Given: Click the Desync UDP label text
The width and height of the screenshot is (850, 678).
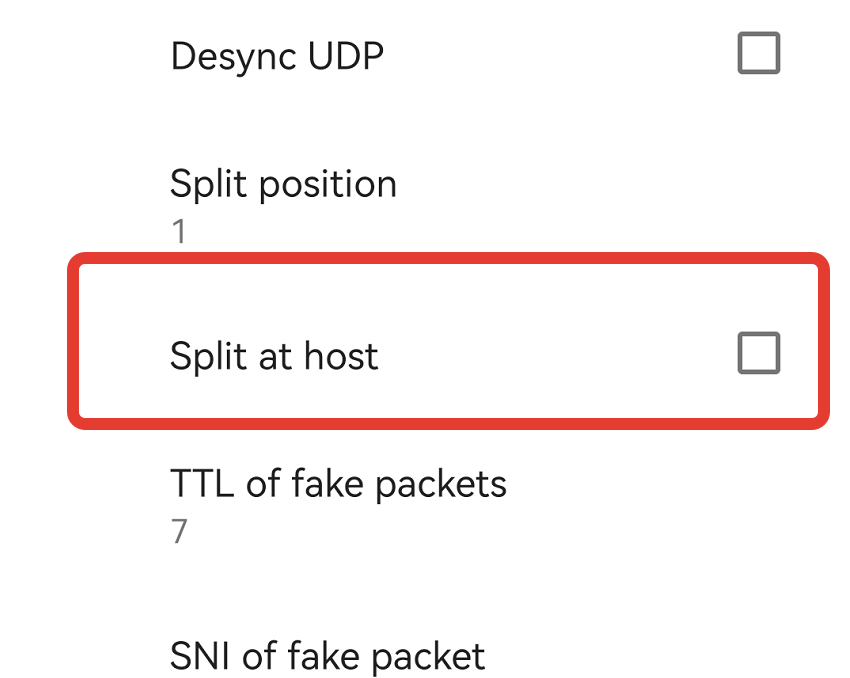Looking at the screenshot, I should coord(277,56).
